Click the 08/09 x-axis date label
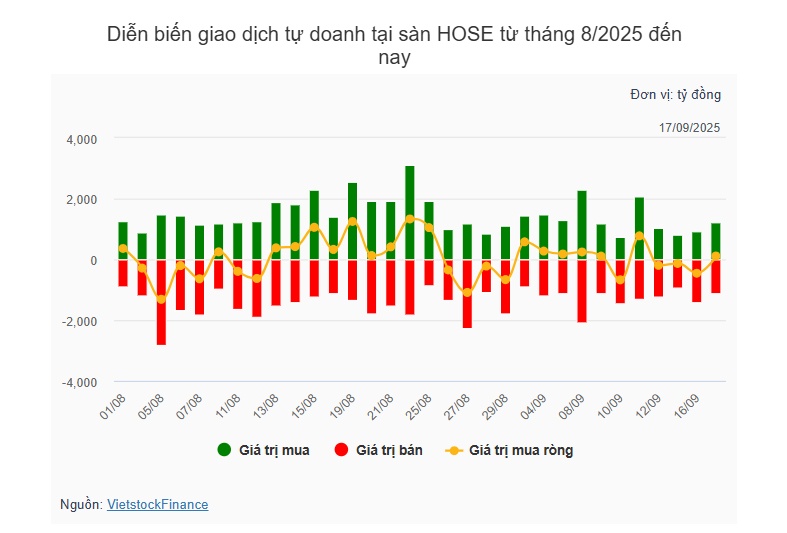The width and height of the screenshot is (787, 533). pyautogui.click(x=572, y=406)
